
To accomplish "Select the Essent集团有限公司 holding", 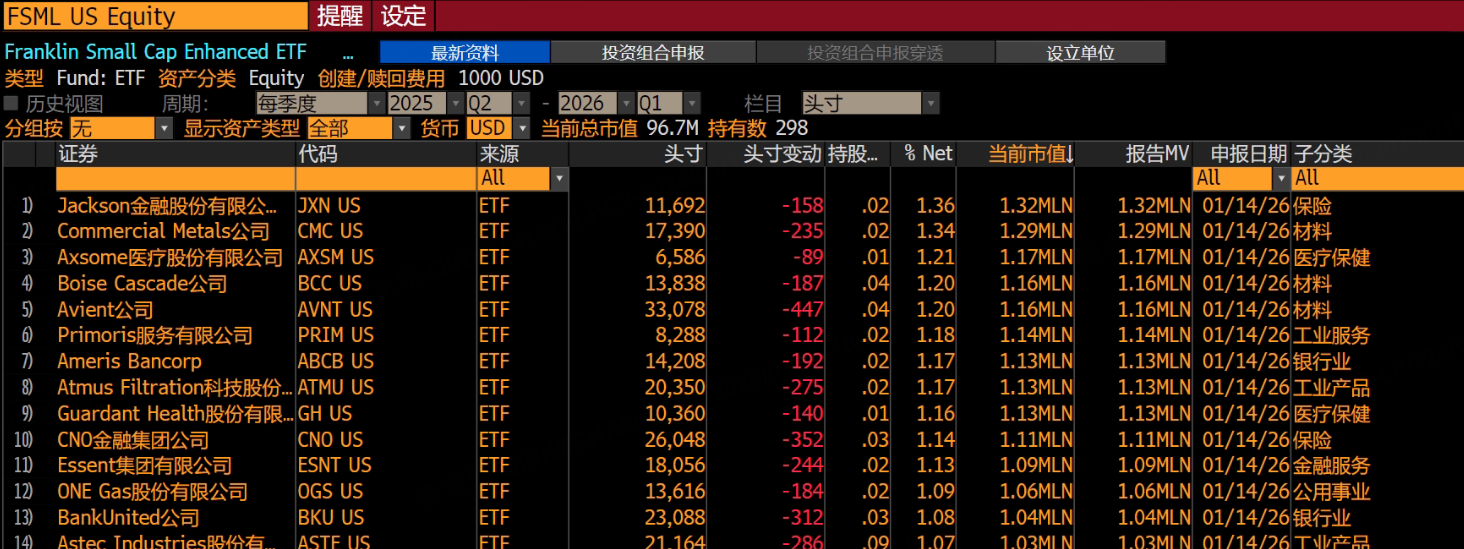I will coord(144,466).
